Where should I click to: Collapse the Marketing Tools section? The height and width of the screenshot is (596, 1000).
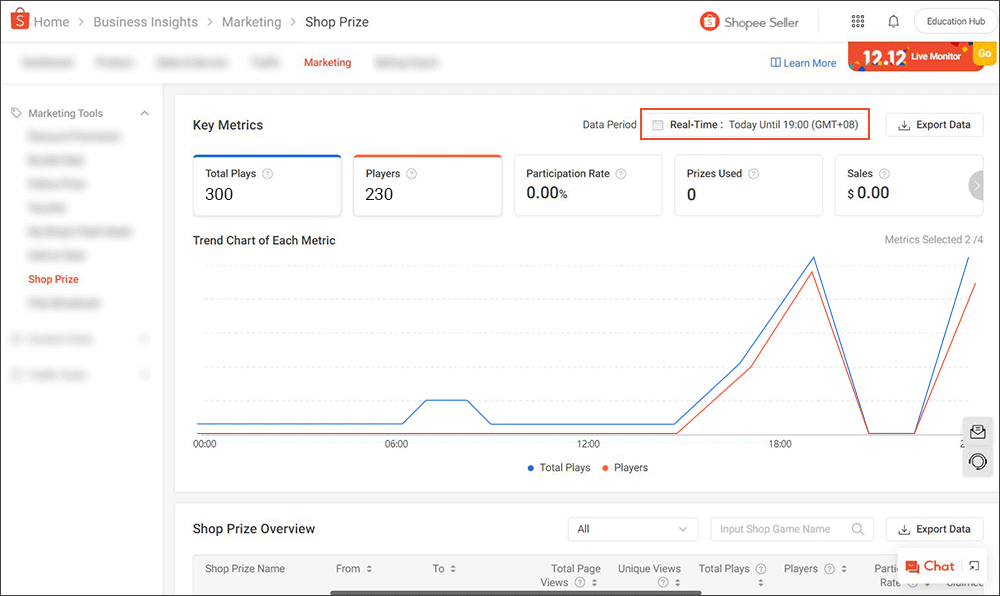(145, 113)
